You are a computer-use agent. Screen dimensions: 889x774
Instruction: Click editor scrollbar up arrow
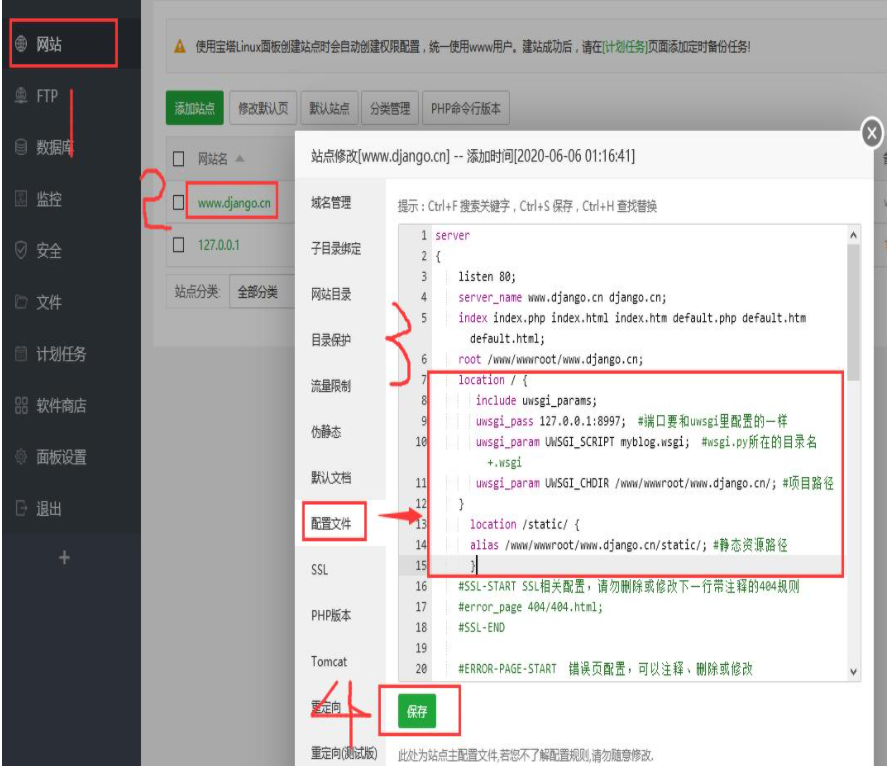[853, 235]
